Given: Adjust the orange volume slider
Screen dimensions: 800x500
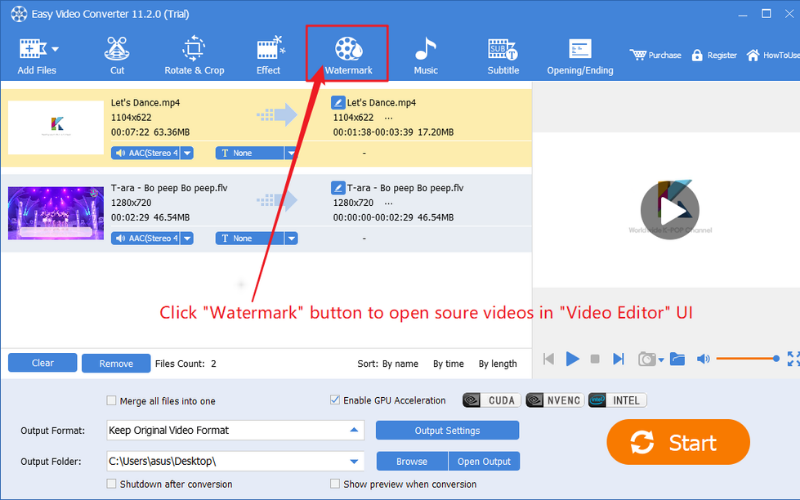Looking at the screenshot, I should coord(747,359).
